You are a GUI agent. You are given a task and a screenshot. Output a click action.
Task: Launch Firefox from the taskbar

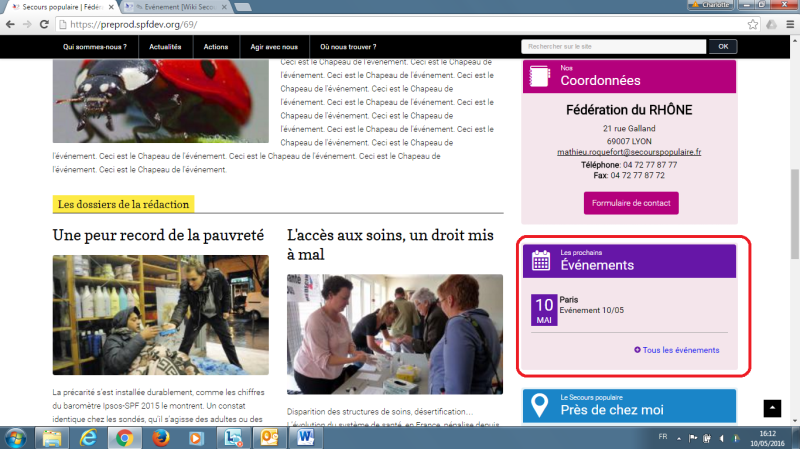pos(161,438)
